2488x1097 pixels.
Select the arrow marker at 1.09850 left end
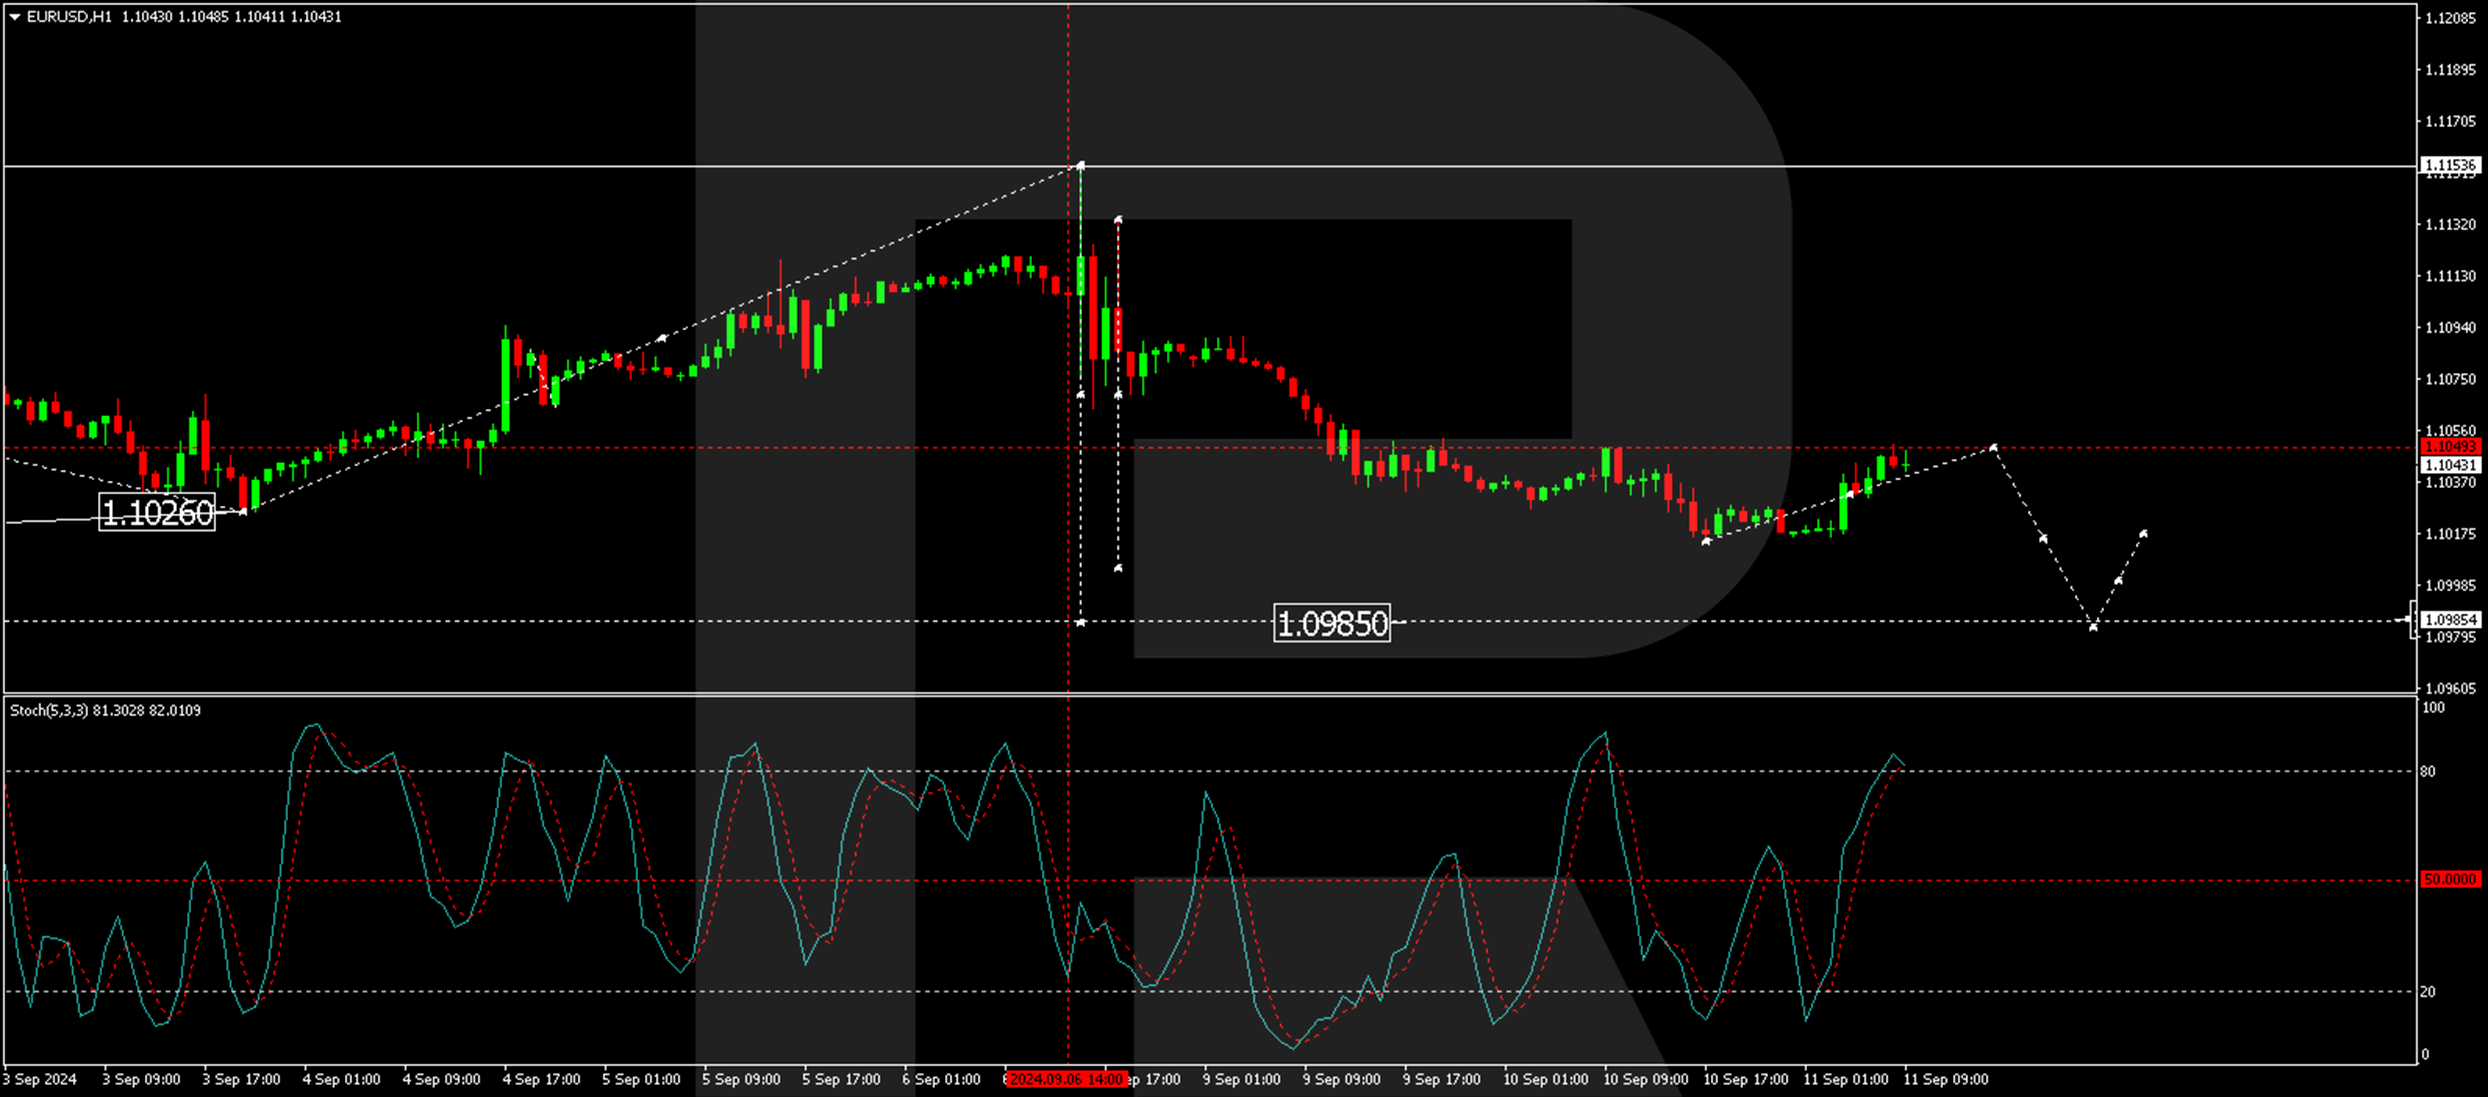pyautogui.click(x=1081, y=623)
